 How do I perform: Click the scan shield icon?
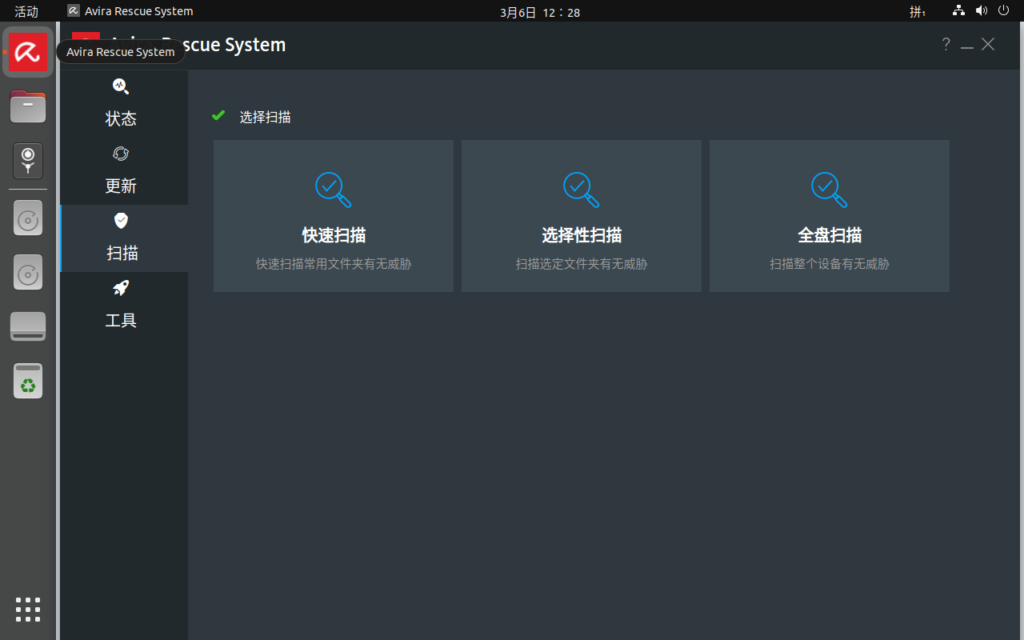[x=121, y=221]
